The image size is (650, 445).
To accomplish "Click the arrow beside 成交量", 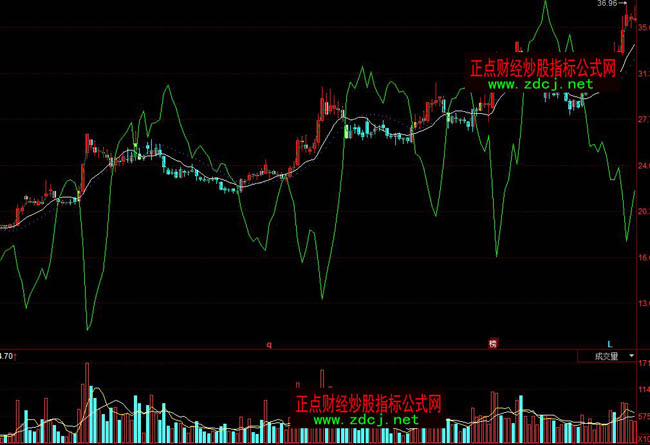I will [x=631, y=355].
